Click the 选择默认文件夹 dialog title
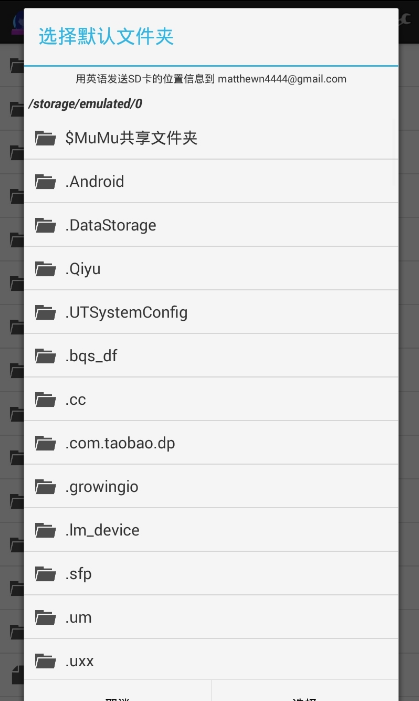 pyautogui.click(x=106, y=36)
